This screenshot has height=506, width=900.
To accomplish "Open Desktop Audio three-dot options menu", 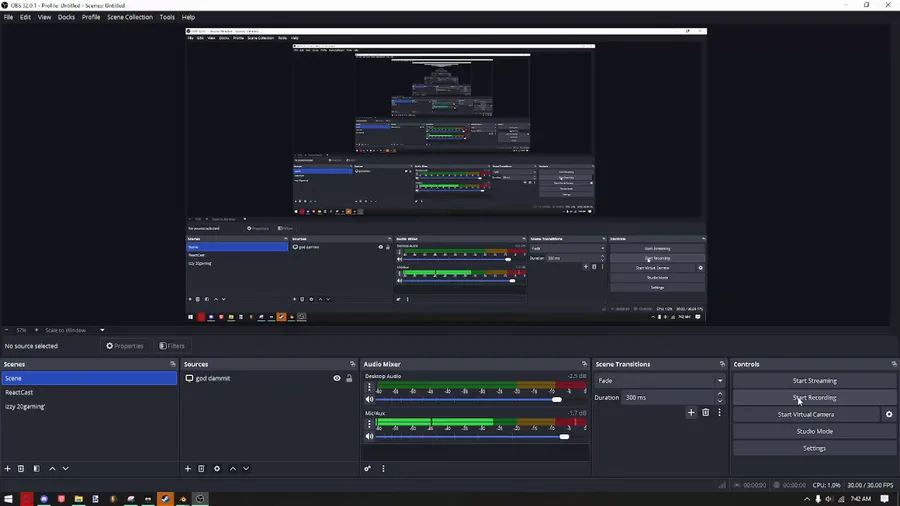I will (369, 387).
